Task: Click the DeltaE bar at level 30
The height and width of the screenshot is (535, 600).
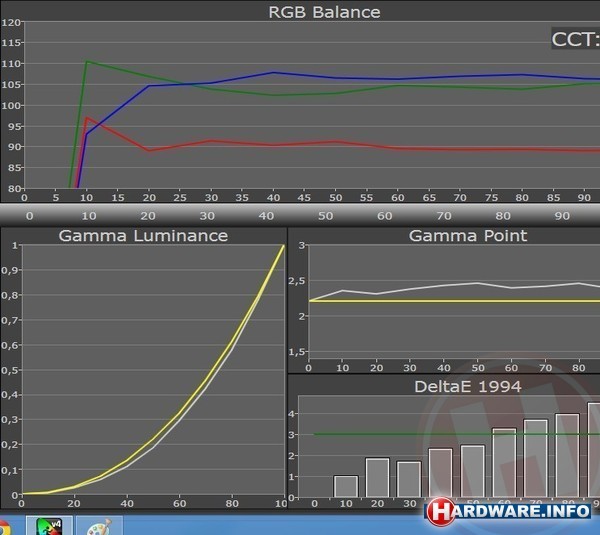Action: (409, 480)
